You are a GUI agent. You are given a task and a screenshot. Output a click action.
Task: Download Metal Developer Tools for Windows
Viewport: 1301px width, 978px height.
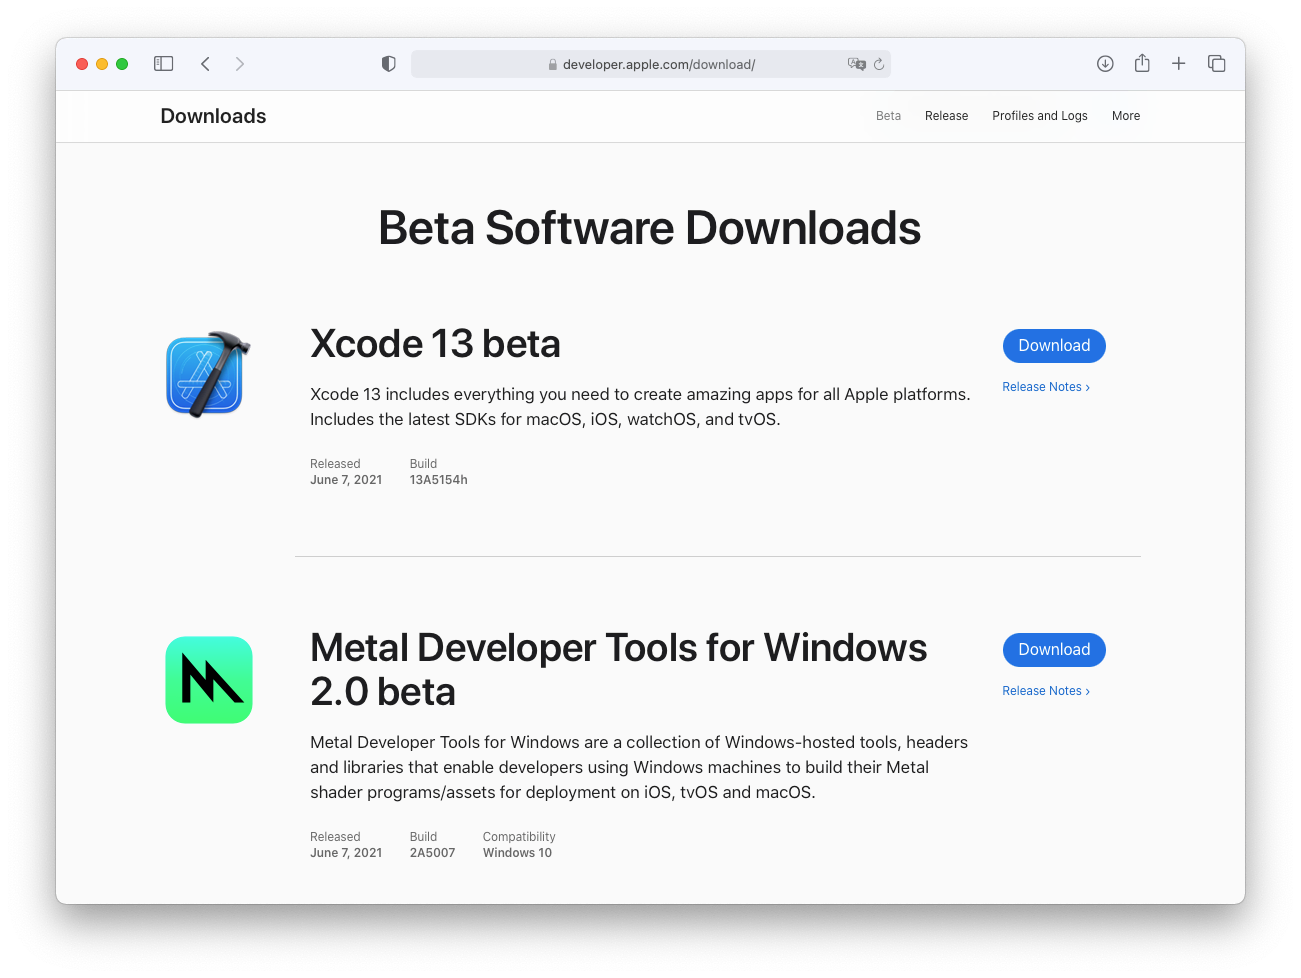[x=1054, y=650]
